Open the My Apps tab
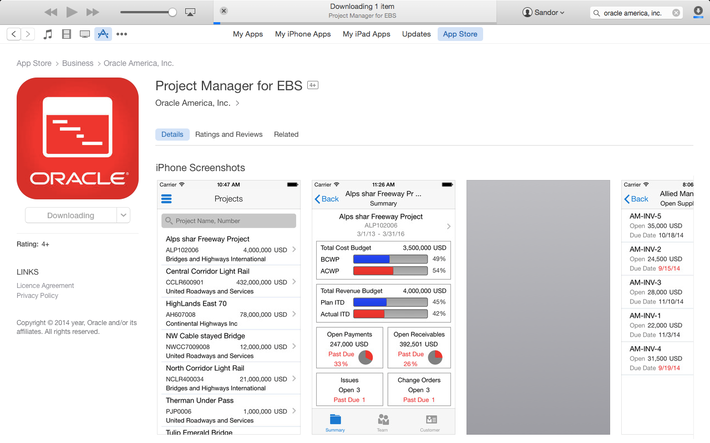710x443 pixels. (248, 34)
